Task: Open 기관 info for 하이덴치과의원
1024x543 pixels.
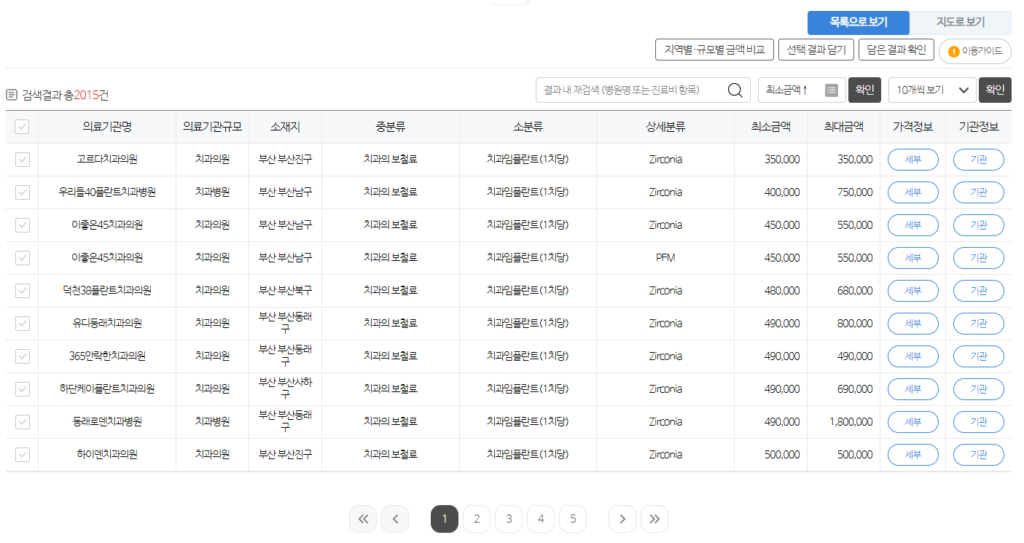Action: point(978,454)
